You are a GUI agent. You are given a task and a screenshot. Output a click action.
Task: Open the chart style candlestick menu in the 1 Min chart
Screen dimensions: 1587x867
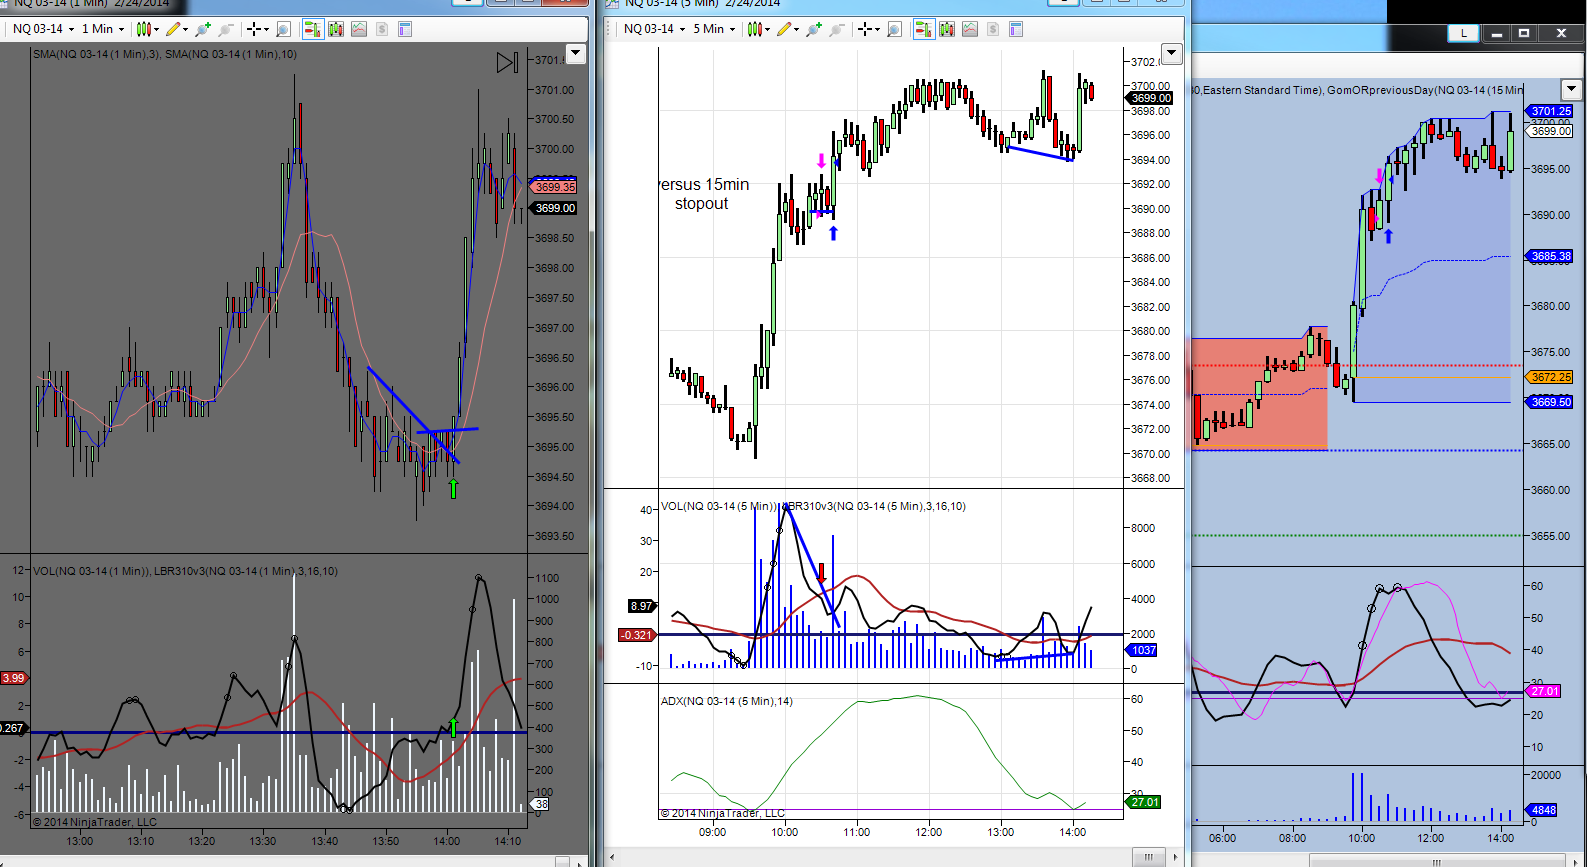click(145, 29)
